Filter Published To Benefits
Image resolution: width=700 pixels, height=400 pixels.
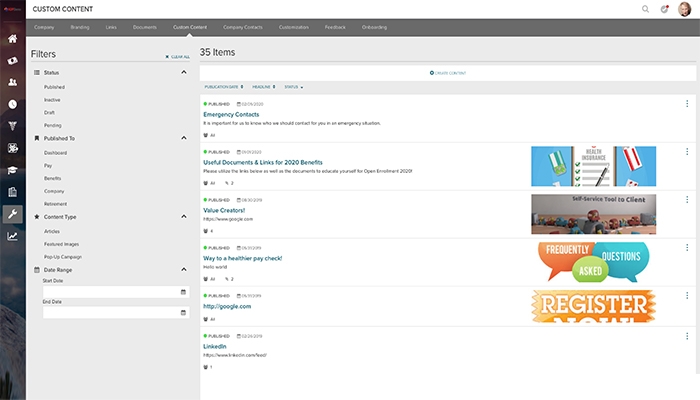(x=53, y=179)
